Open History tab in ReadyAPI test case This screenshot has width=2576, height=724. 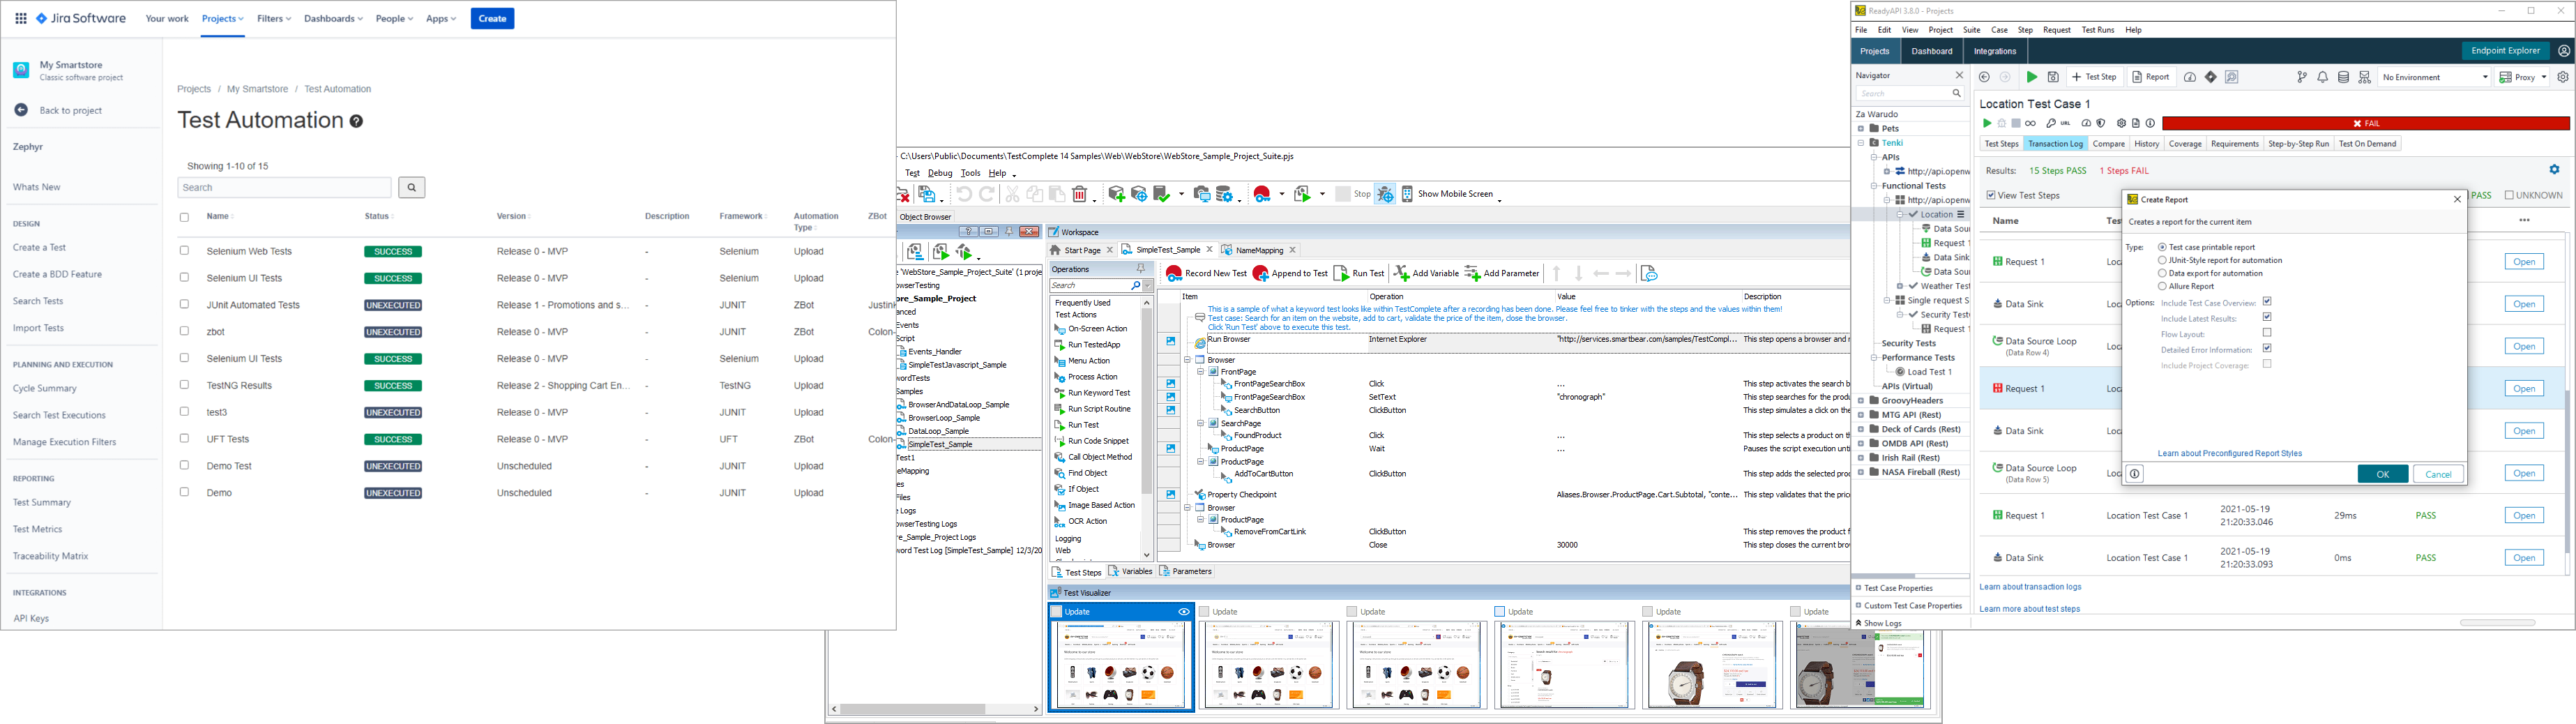pos(2146,144)
